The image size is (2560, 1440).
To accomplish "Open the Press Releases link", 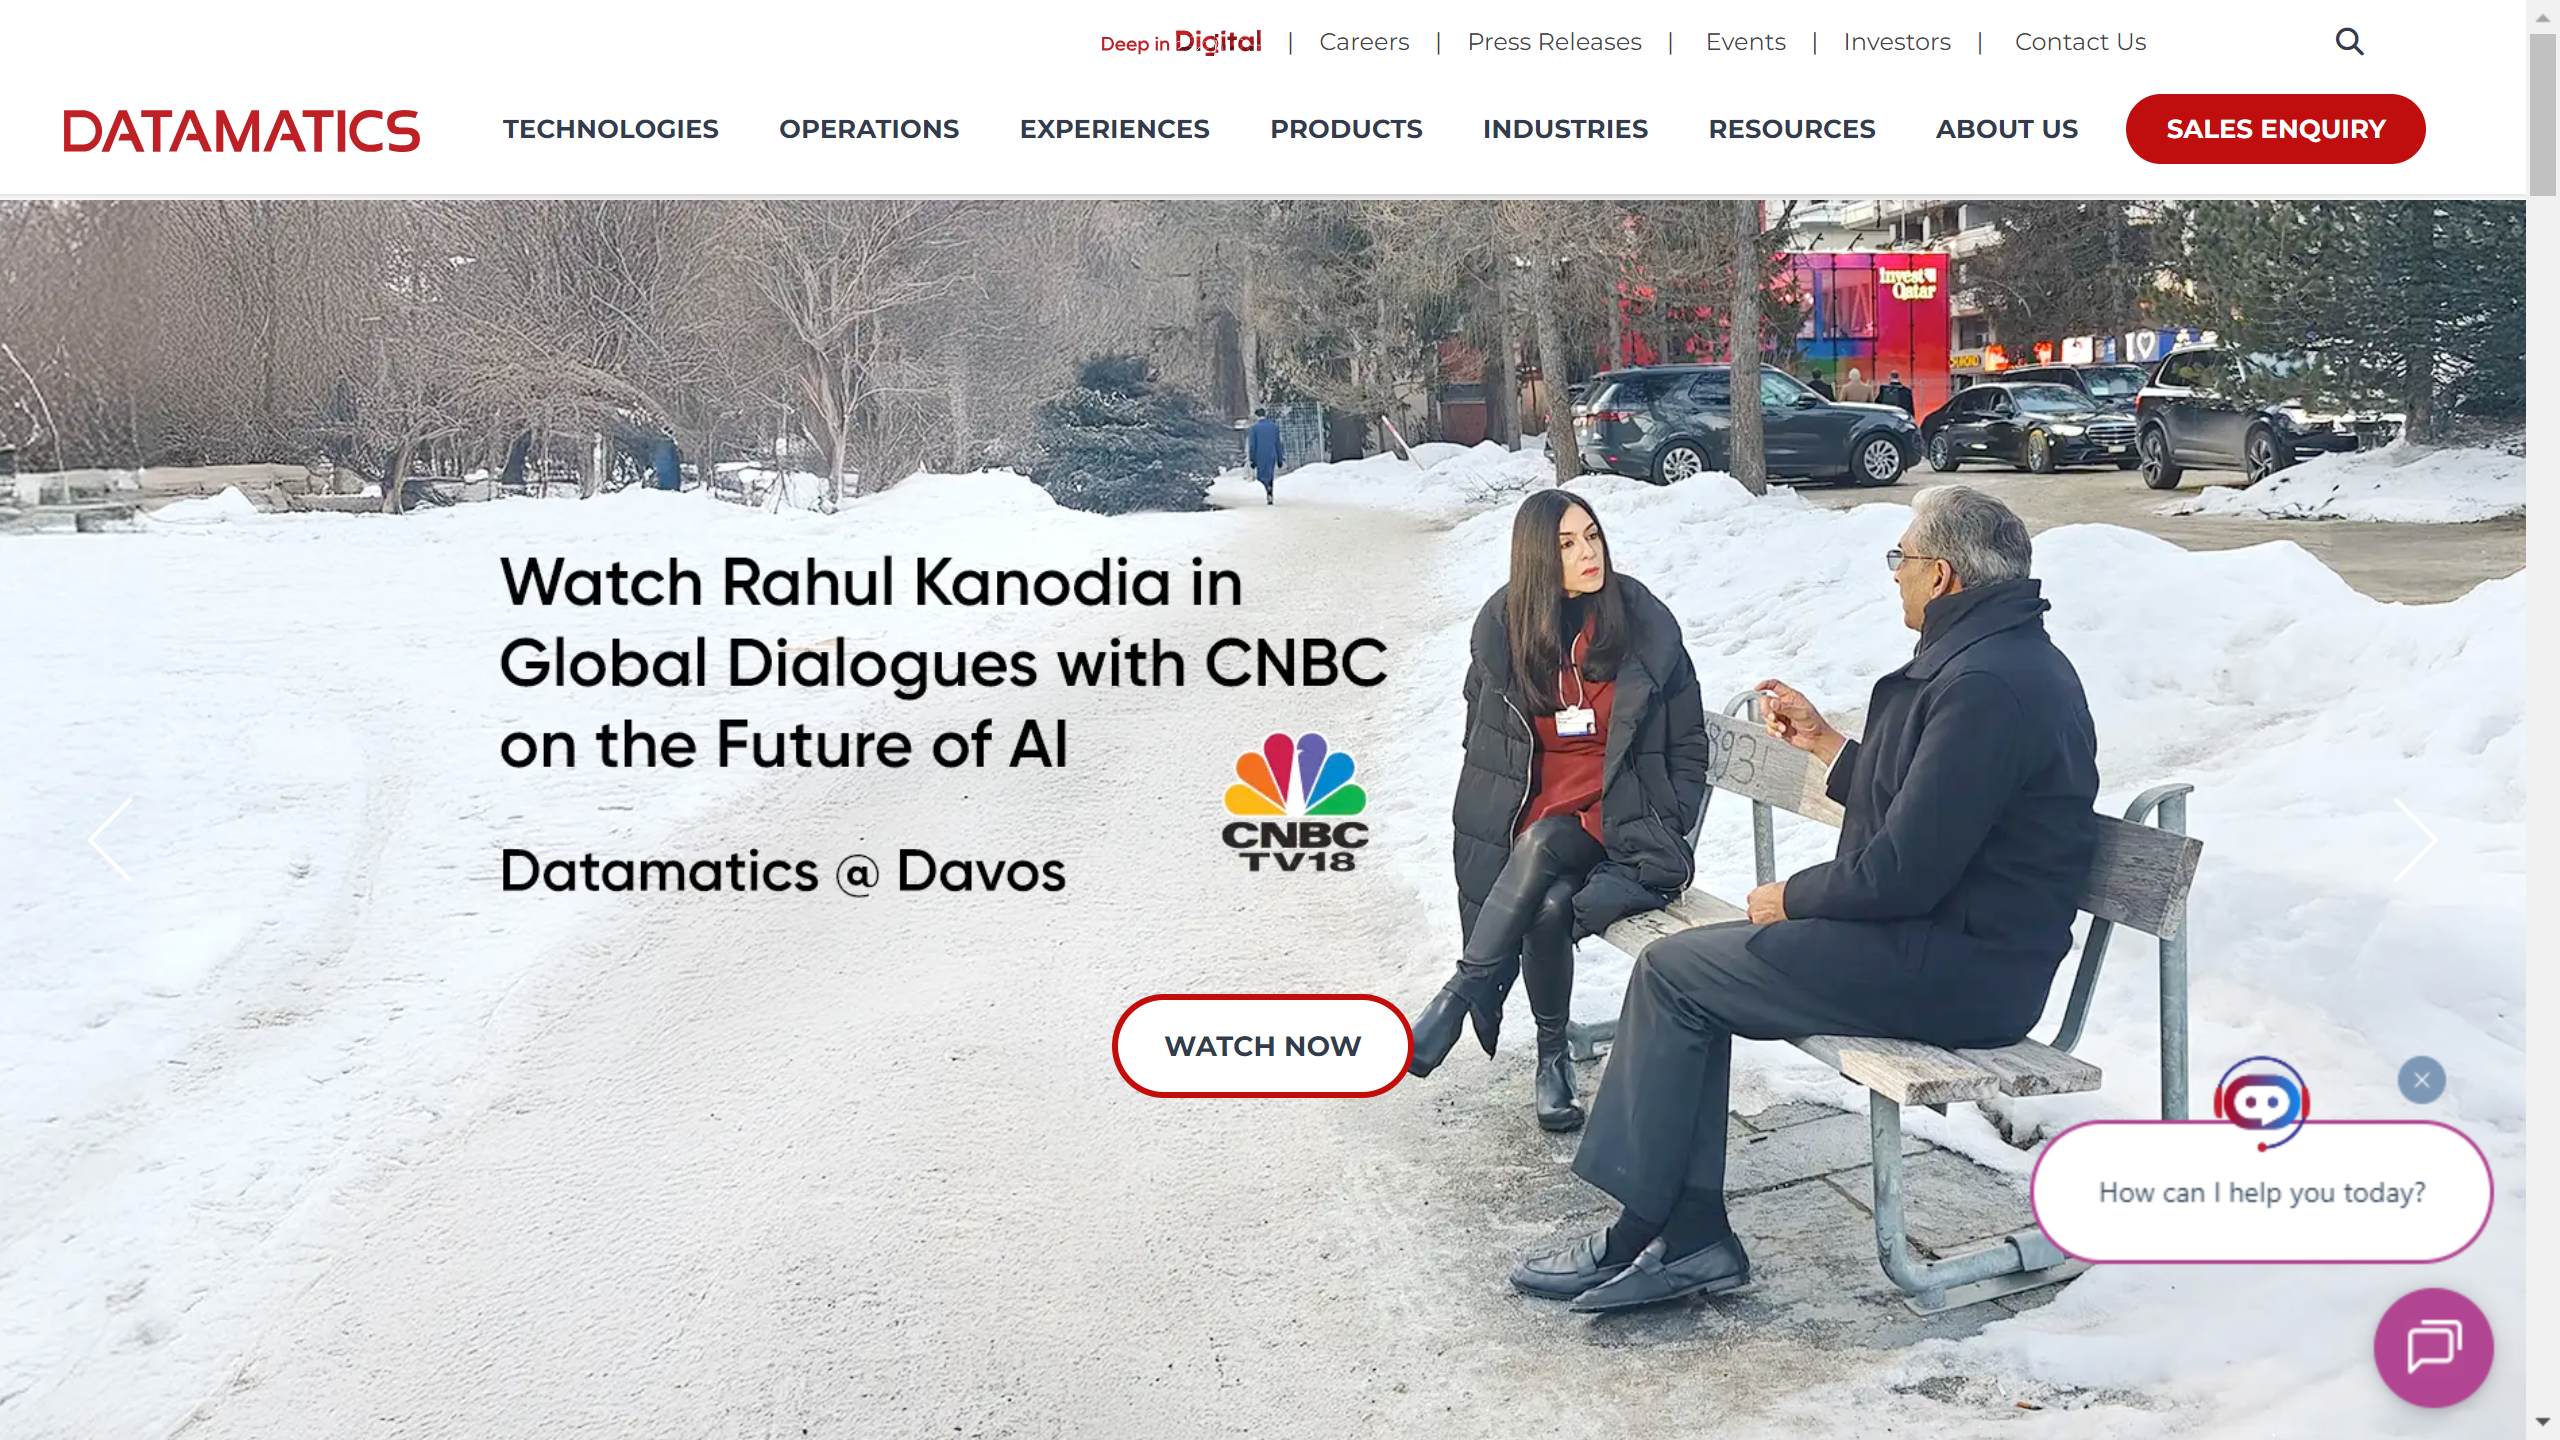I will pos(1554,42).
